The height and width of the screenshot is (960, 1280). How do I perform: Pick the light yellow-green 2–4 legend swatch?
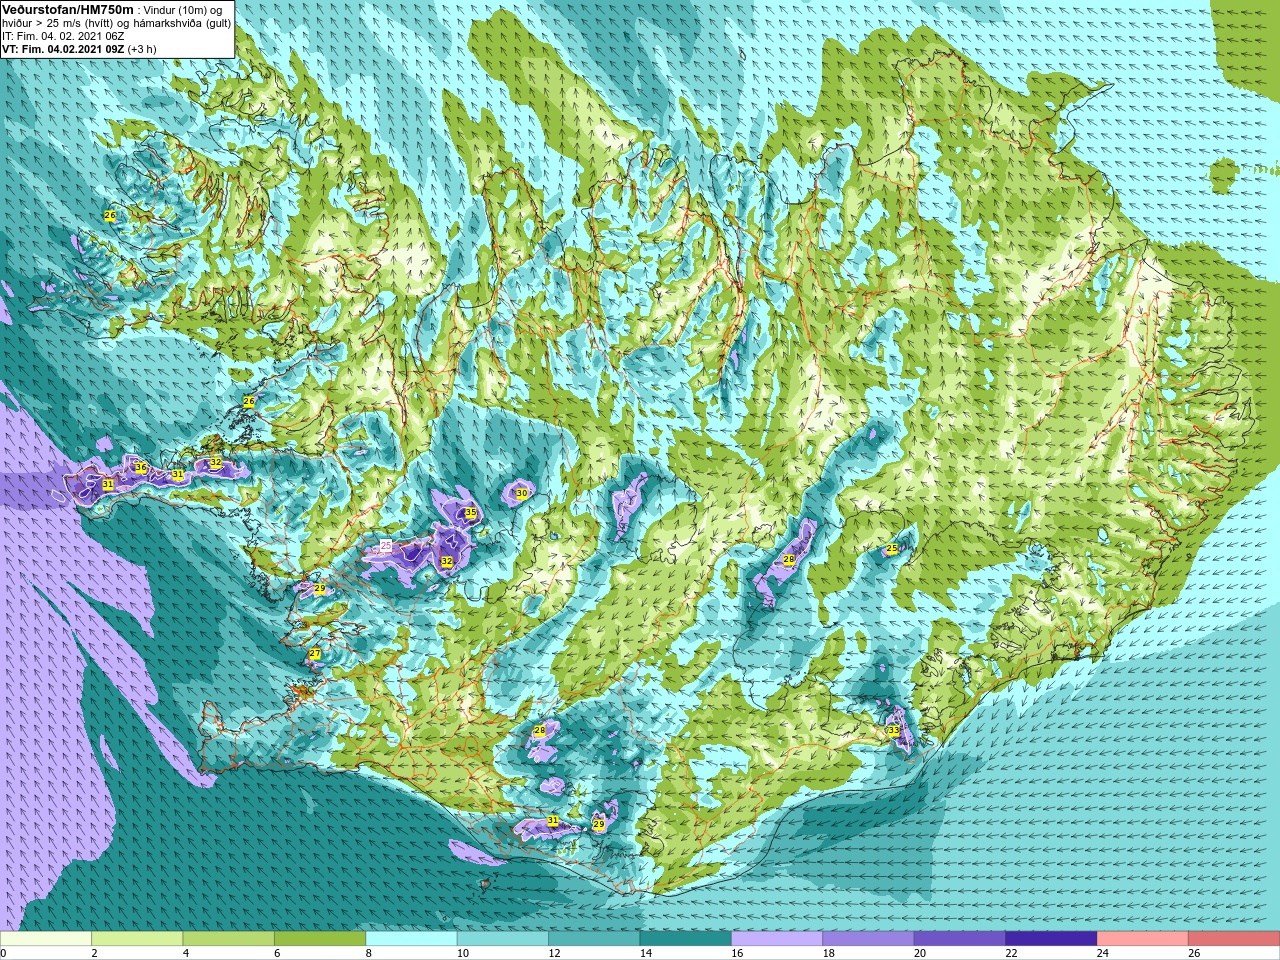coord(137,939)
